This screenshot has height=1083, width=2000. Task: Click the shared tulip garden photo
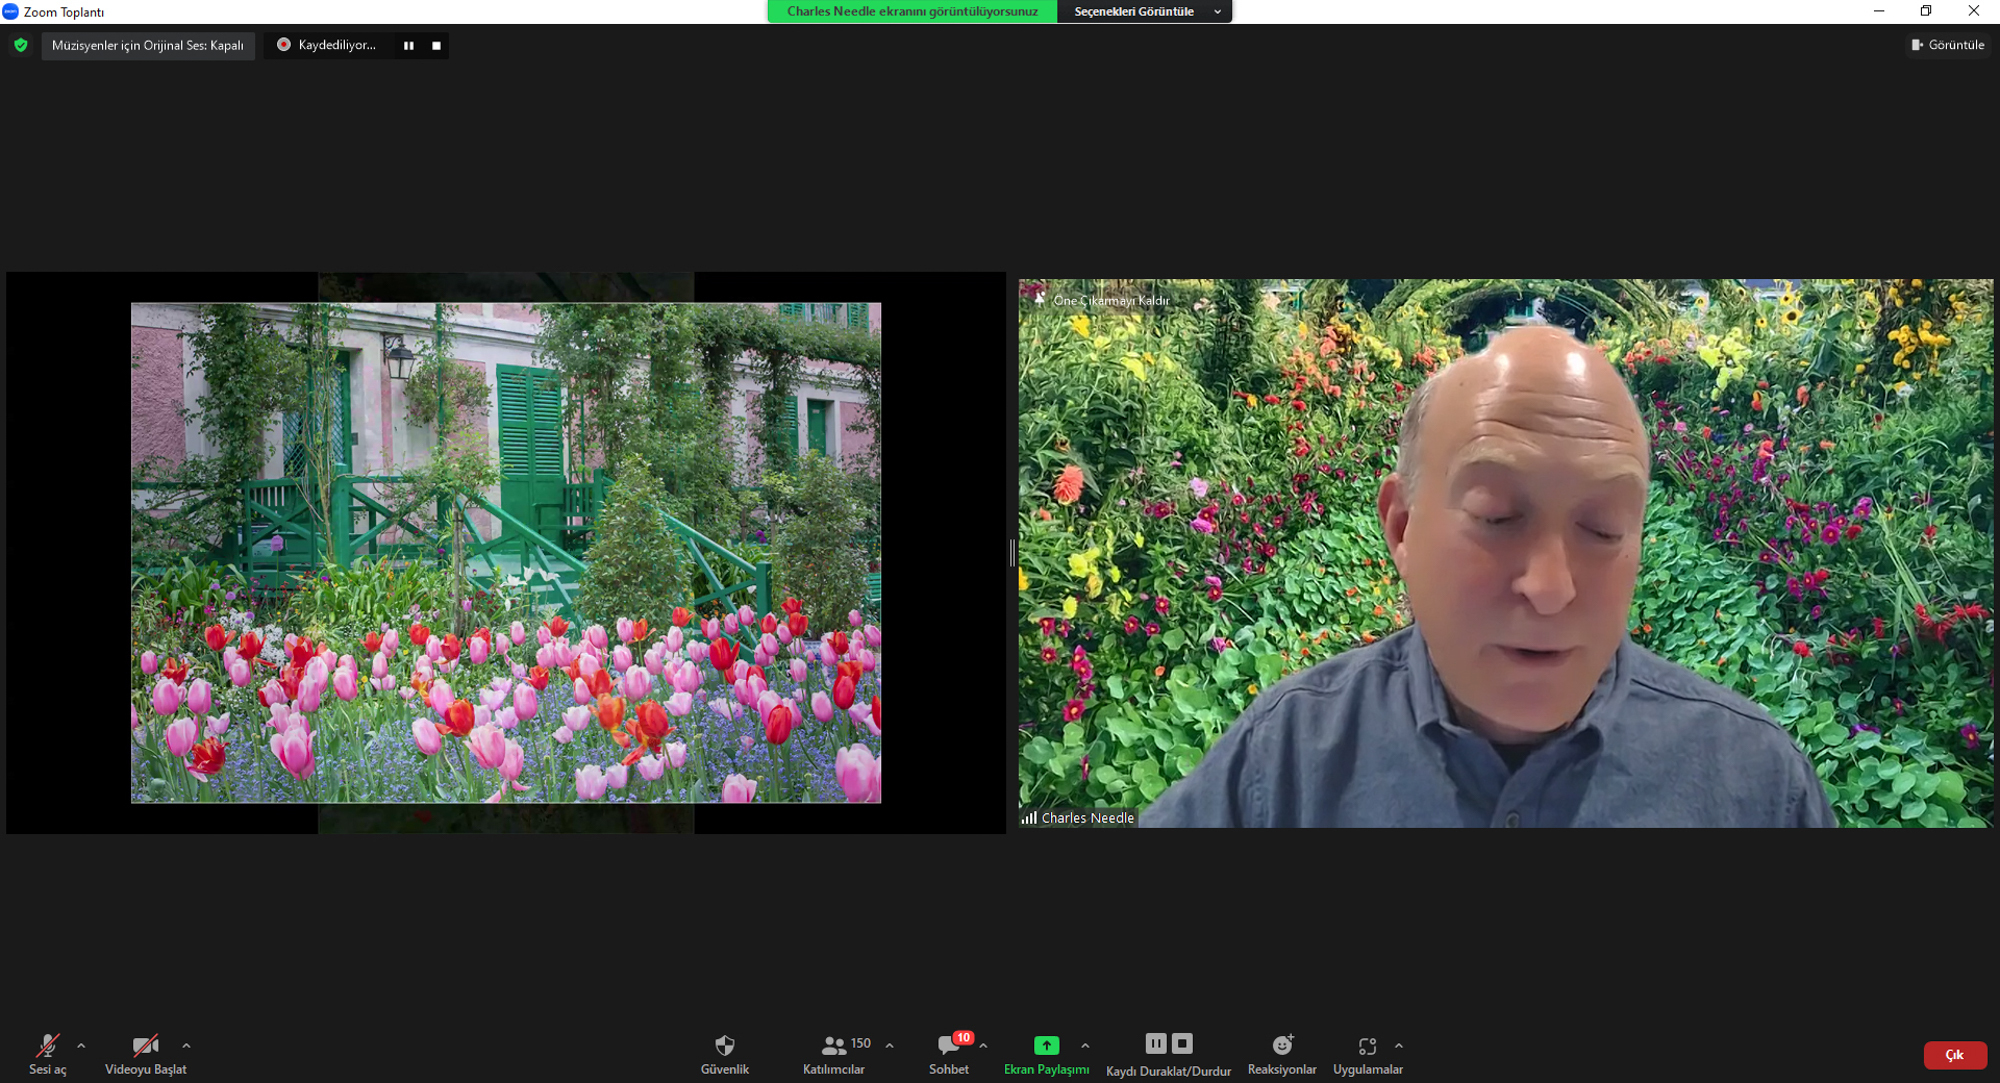506,553
